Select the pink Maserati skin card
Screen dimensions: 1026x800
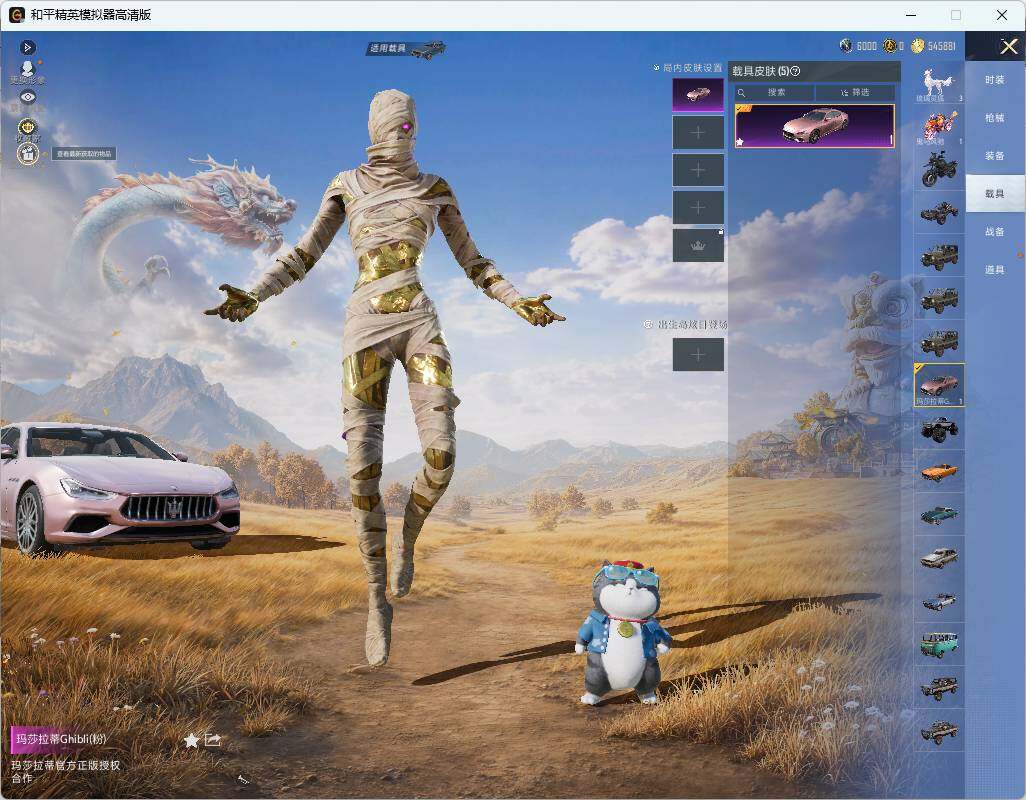815,126
